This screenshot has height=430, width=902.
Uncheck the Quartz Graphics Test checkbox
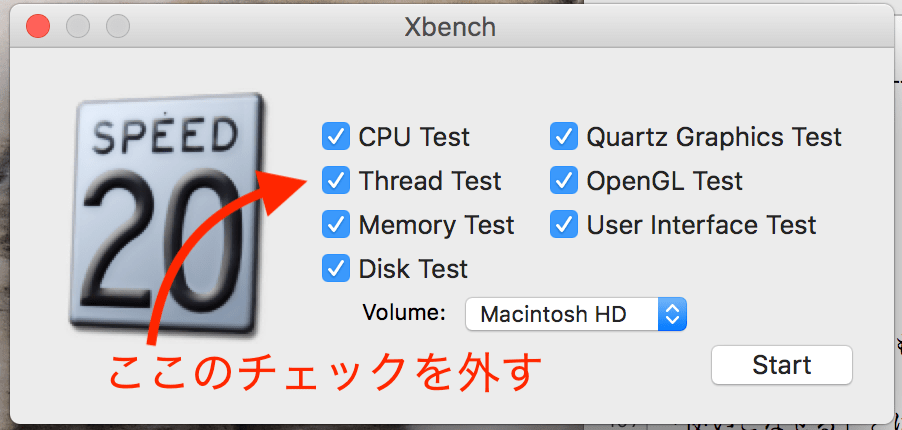(x=564, y=136)
